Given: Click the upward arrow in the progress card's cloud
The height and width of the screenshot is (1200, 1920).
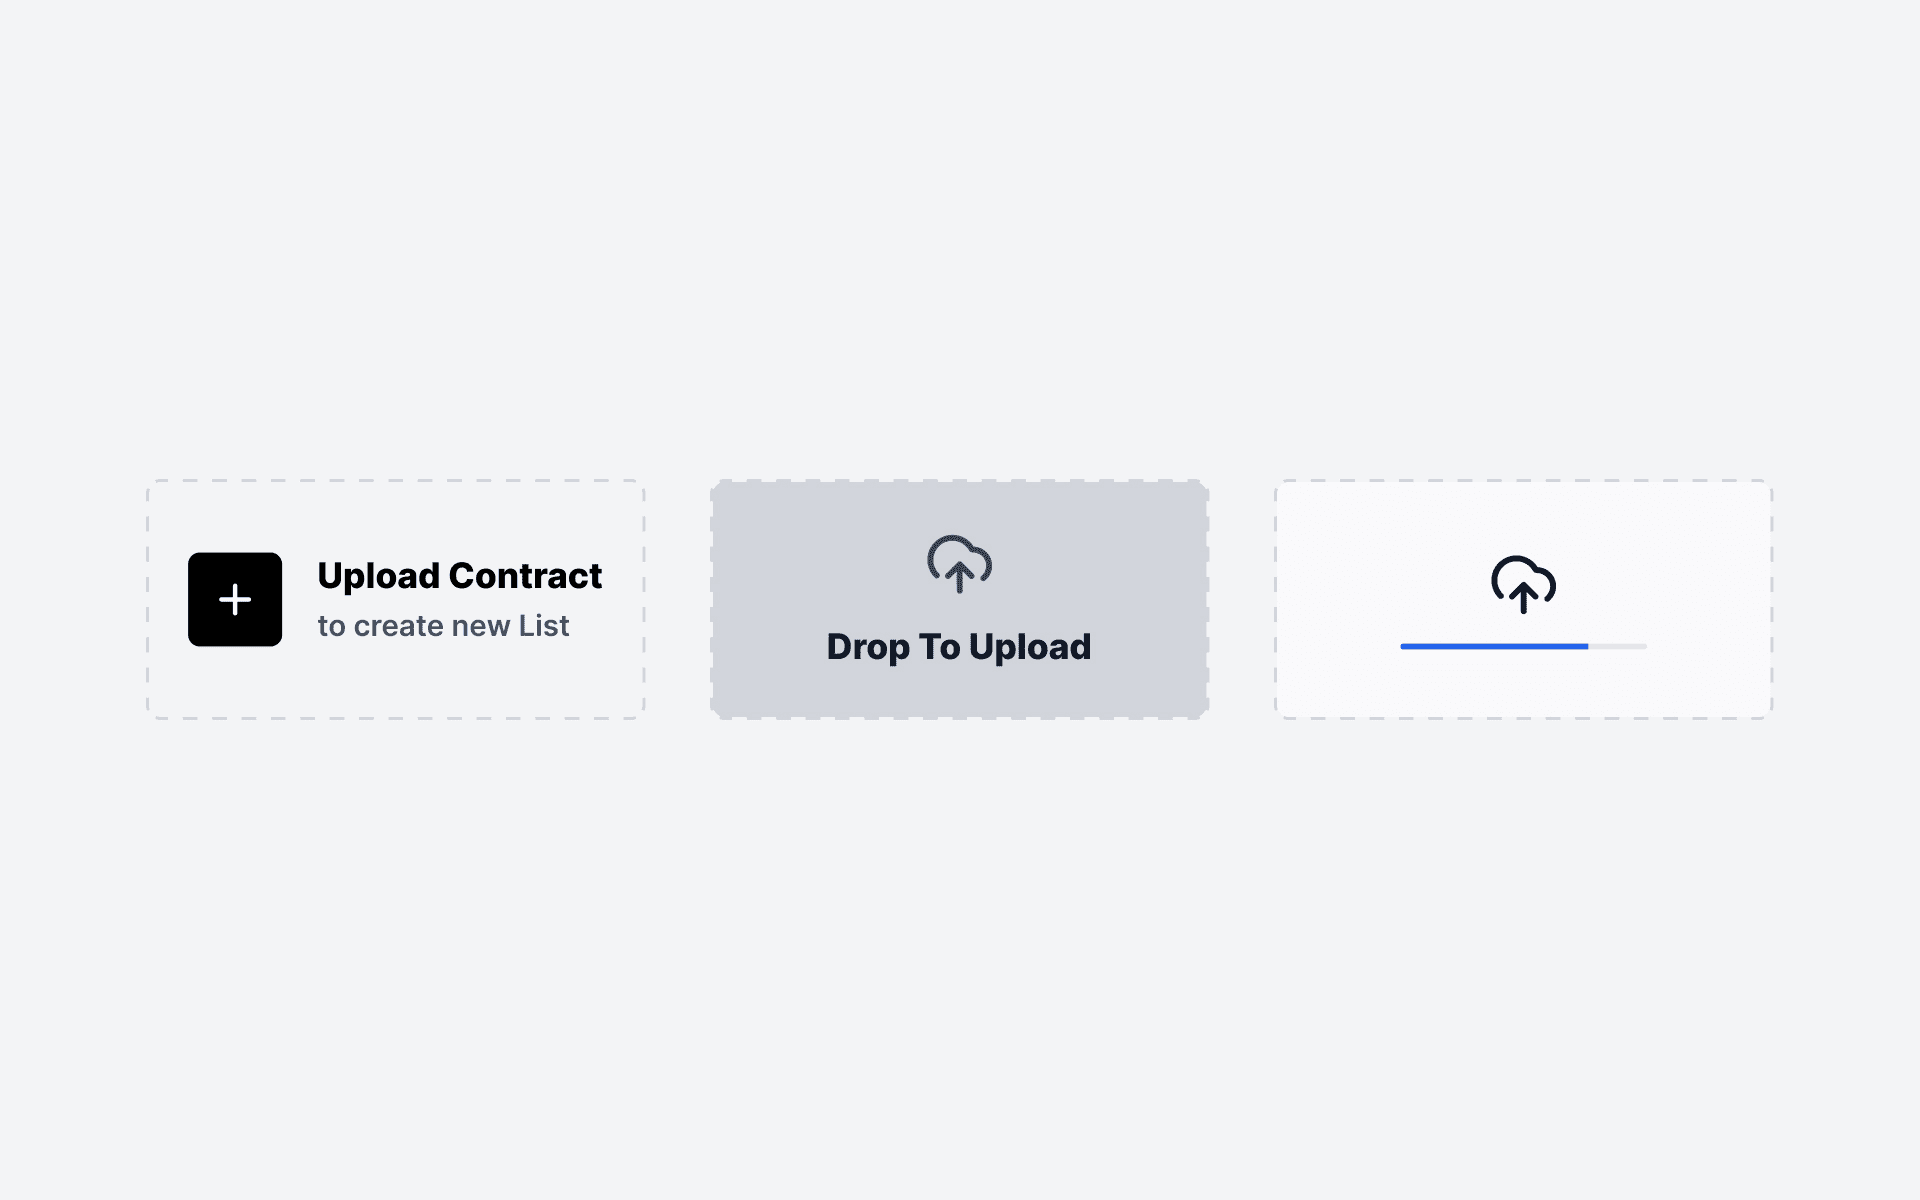Looking at the screenshot, I should coord(1523,597).
